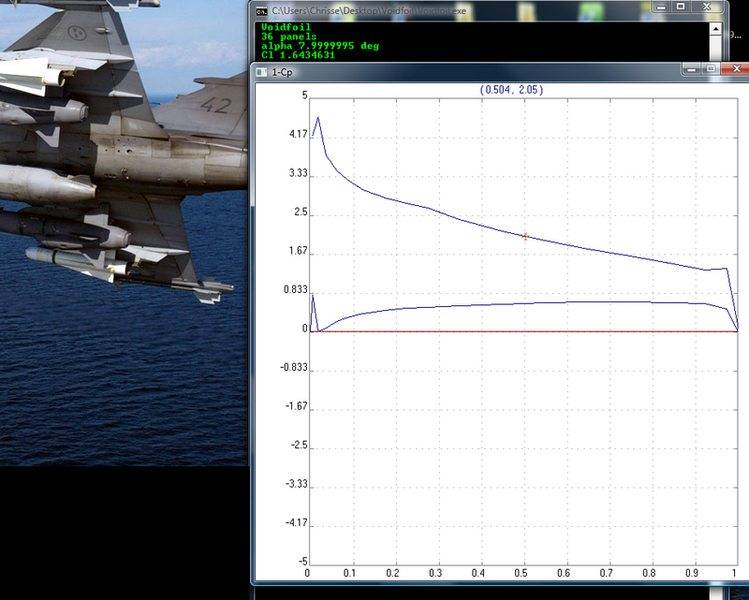
Task: Click the 1-Cp window's title bar icon
Action: click(261, 72)
